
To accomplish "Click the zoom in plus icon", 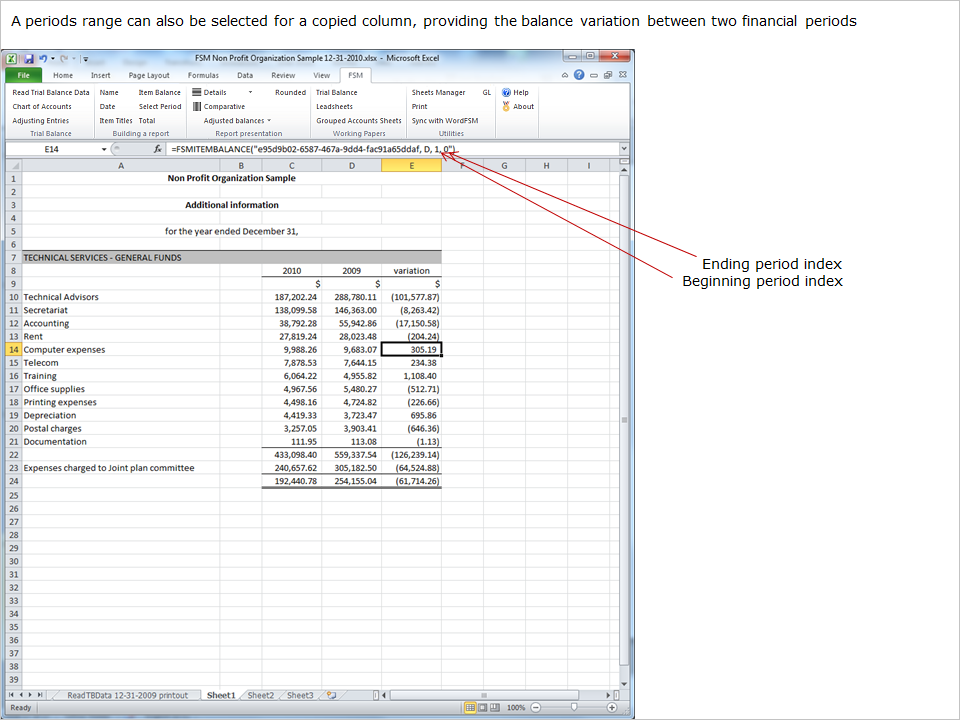I will coord(611,707).
